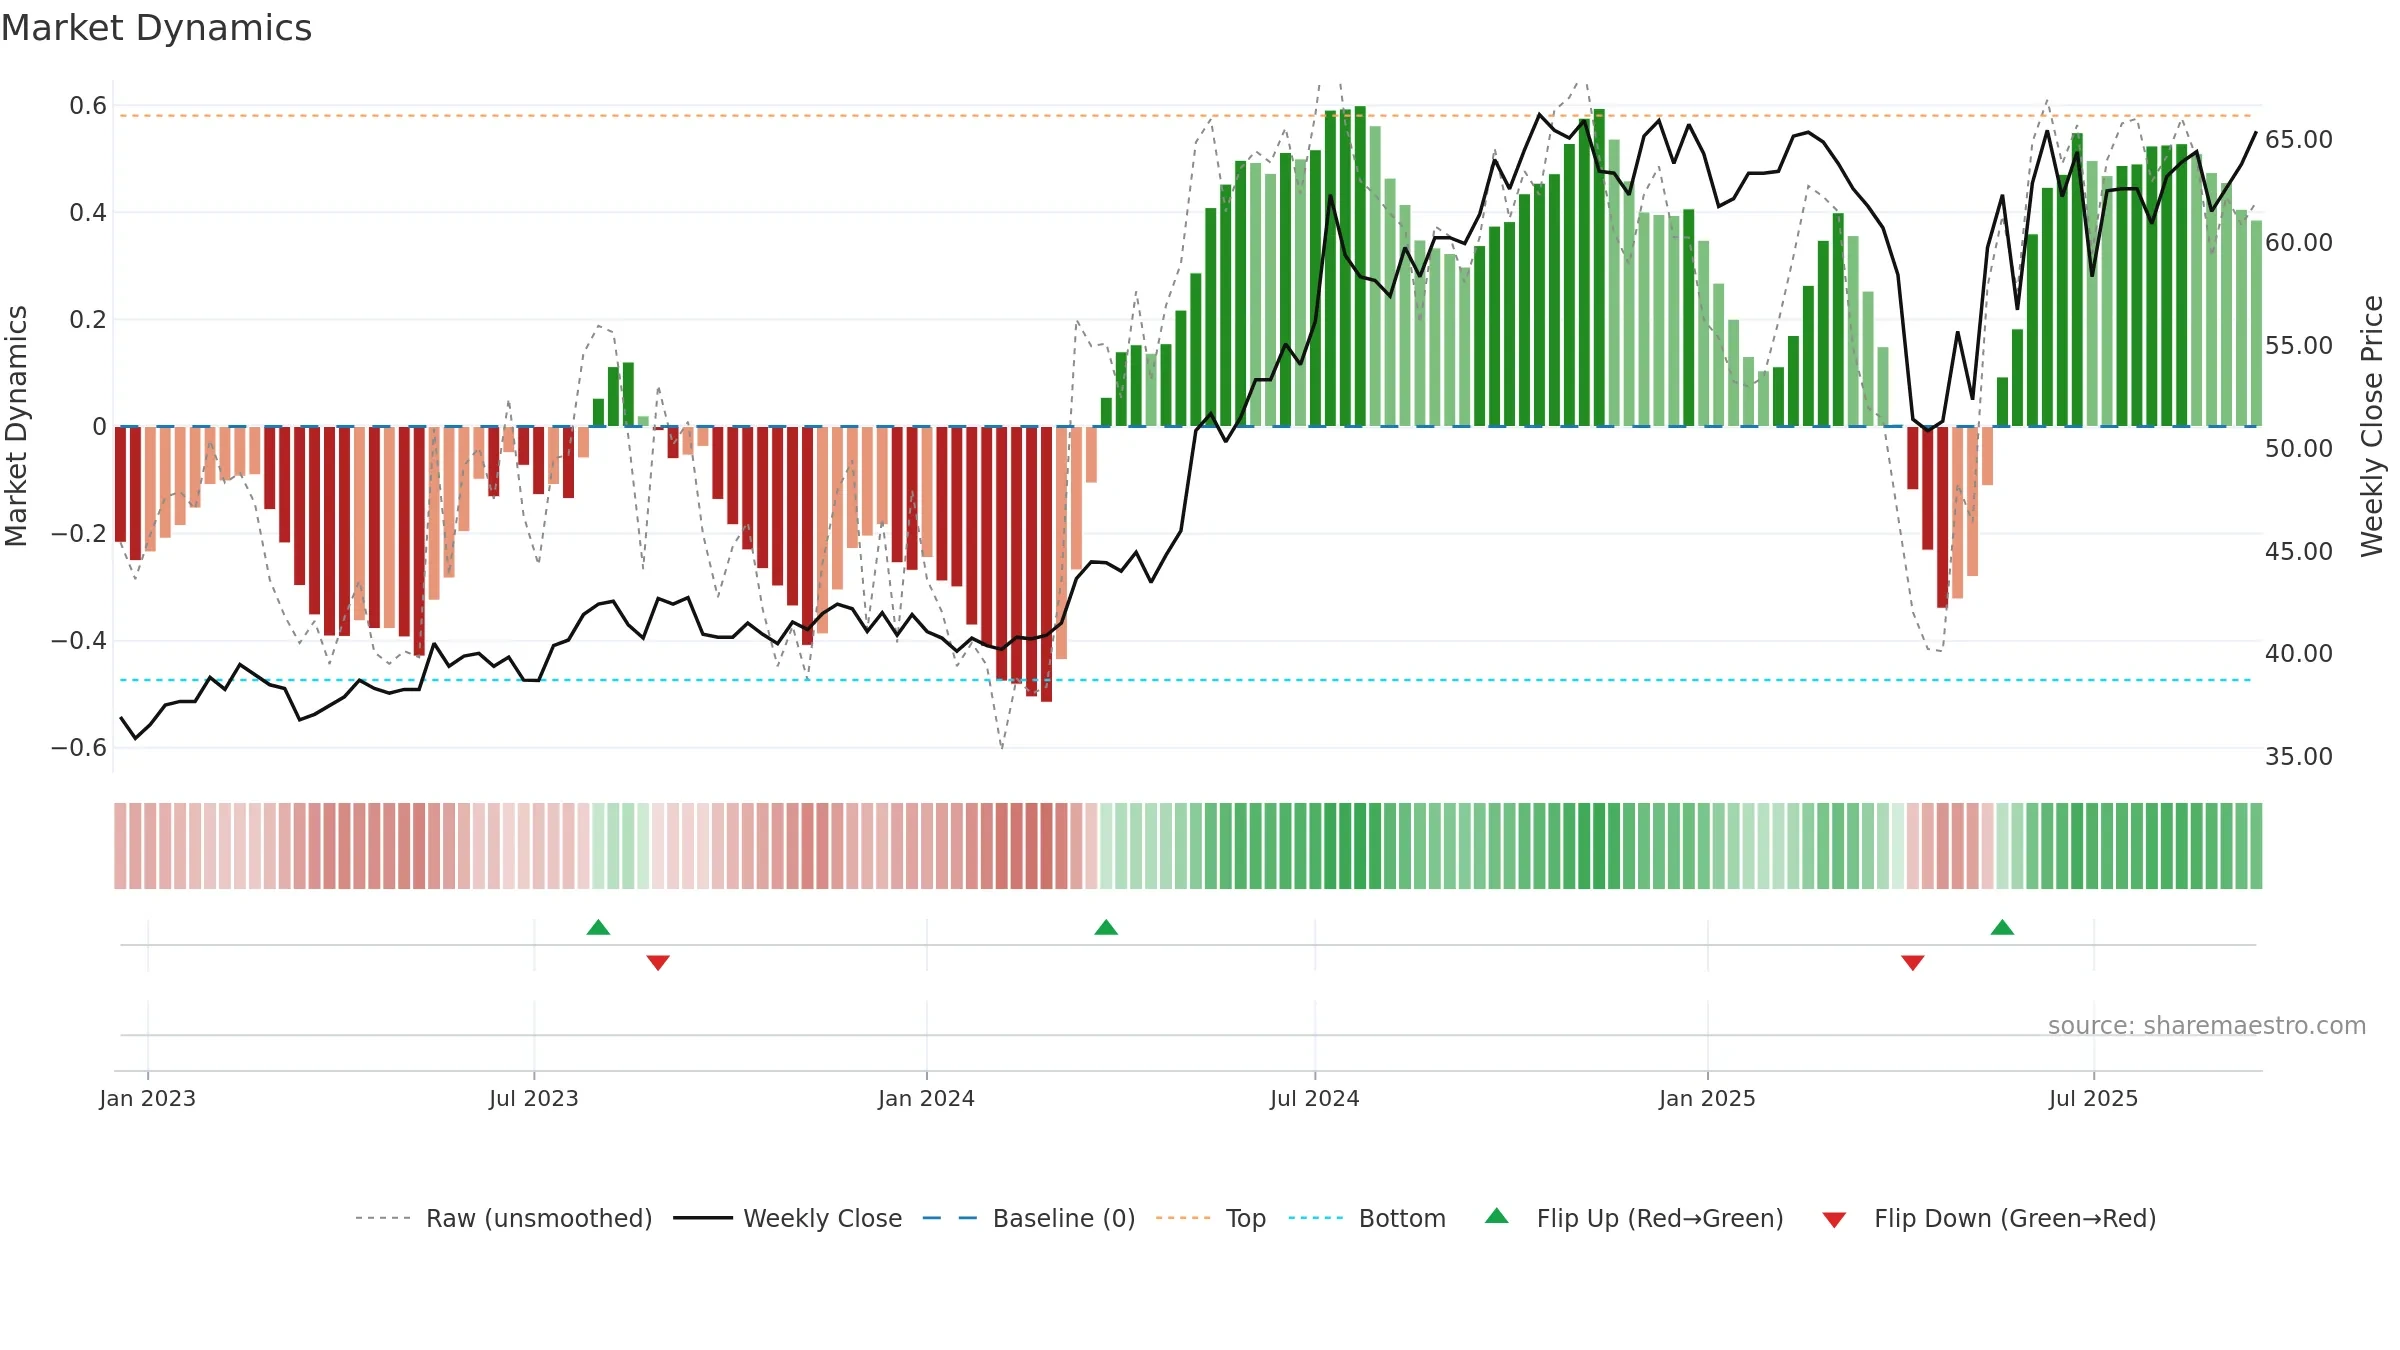This screenshot has width=2400, height=1350.
Task: Click the −0.2 left-axis tick label
Action: click(79, 533)
